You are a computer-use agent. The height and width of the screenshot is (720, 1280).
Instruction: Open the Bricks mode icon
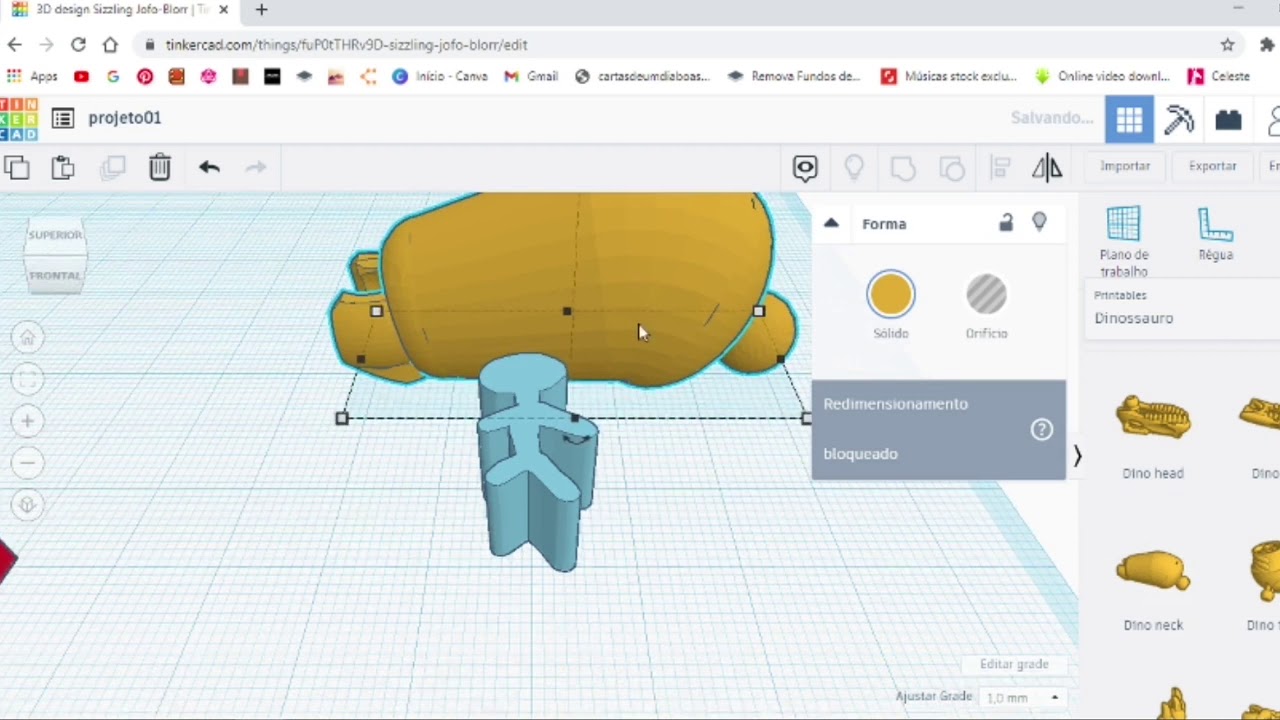pyautogui.click(x=1228, y=120)
